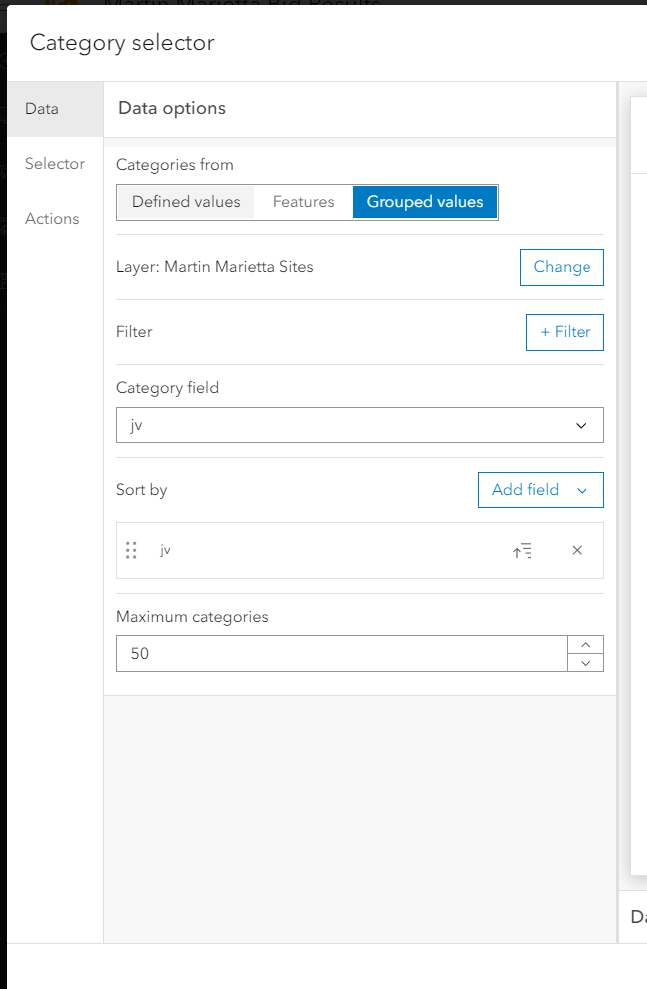Open the Category field dropdown chevron

(x=581, y=425)
